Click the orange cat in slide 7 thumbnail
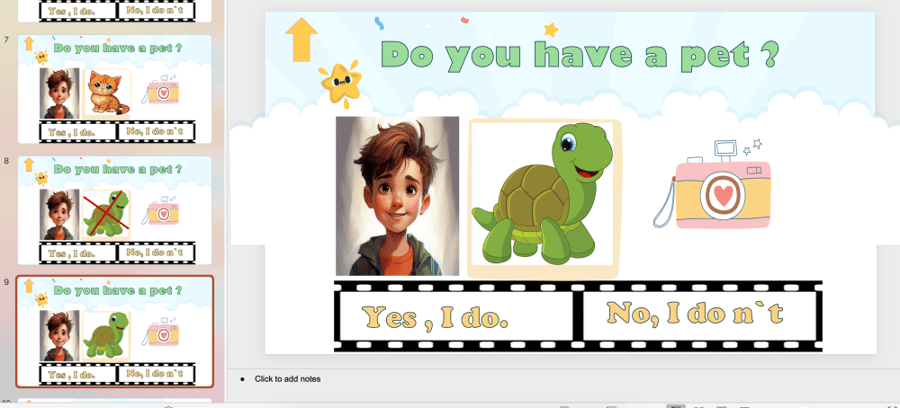 click(x=108, y=93)
